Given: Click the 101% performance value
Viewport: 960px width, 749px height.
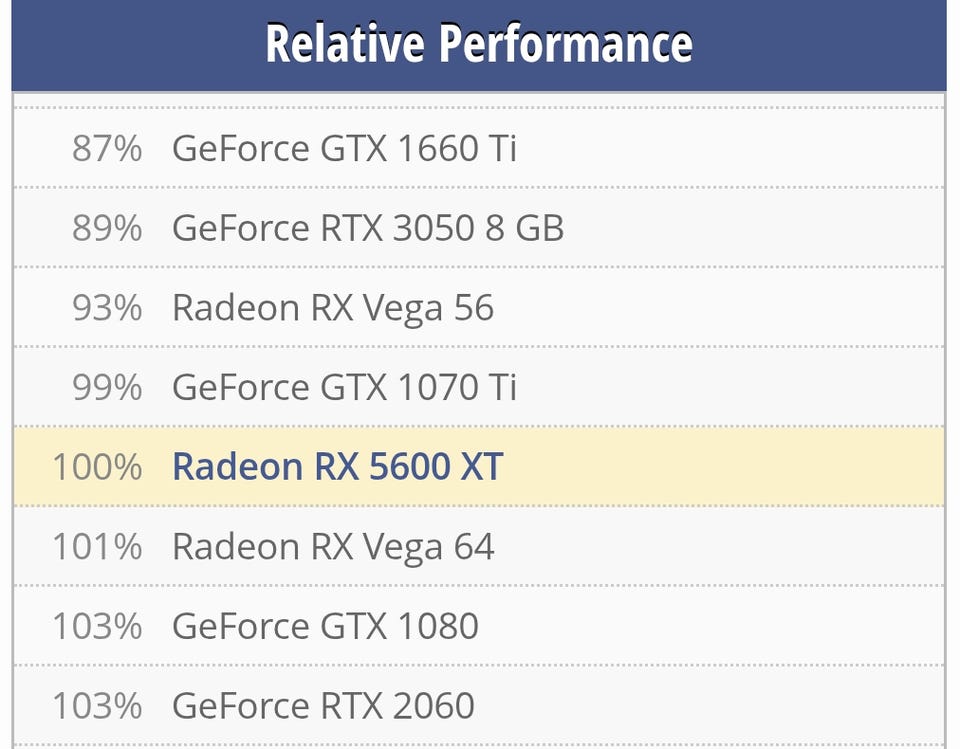Looking at the screenshot, I should 97,547.
